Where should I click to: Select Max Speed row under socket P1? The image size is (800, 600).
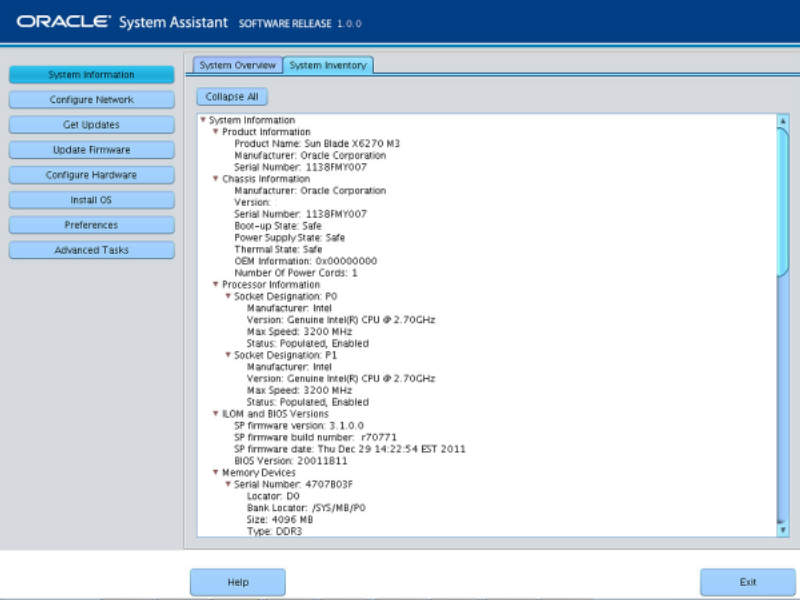click(299, 390)
